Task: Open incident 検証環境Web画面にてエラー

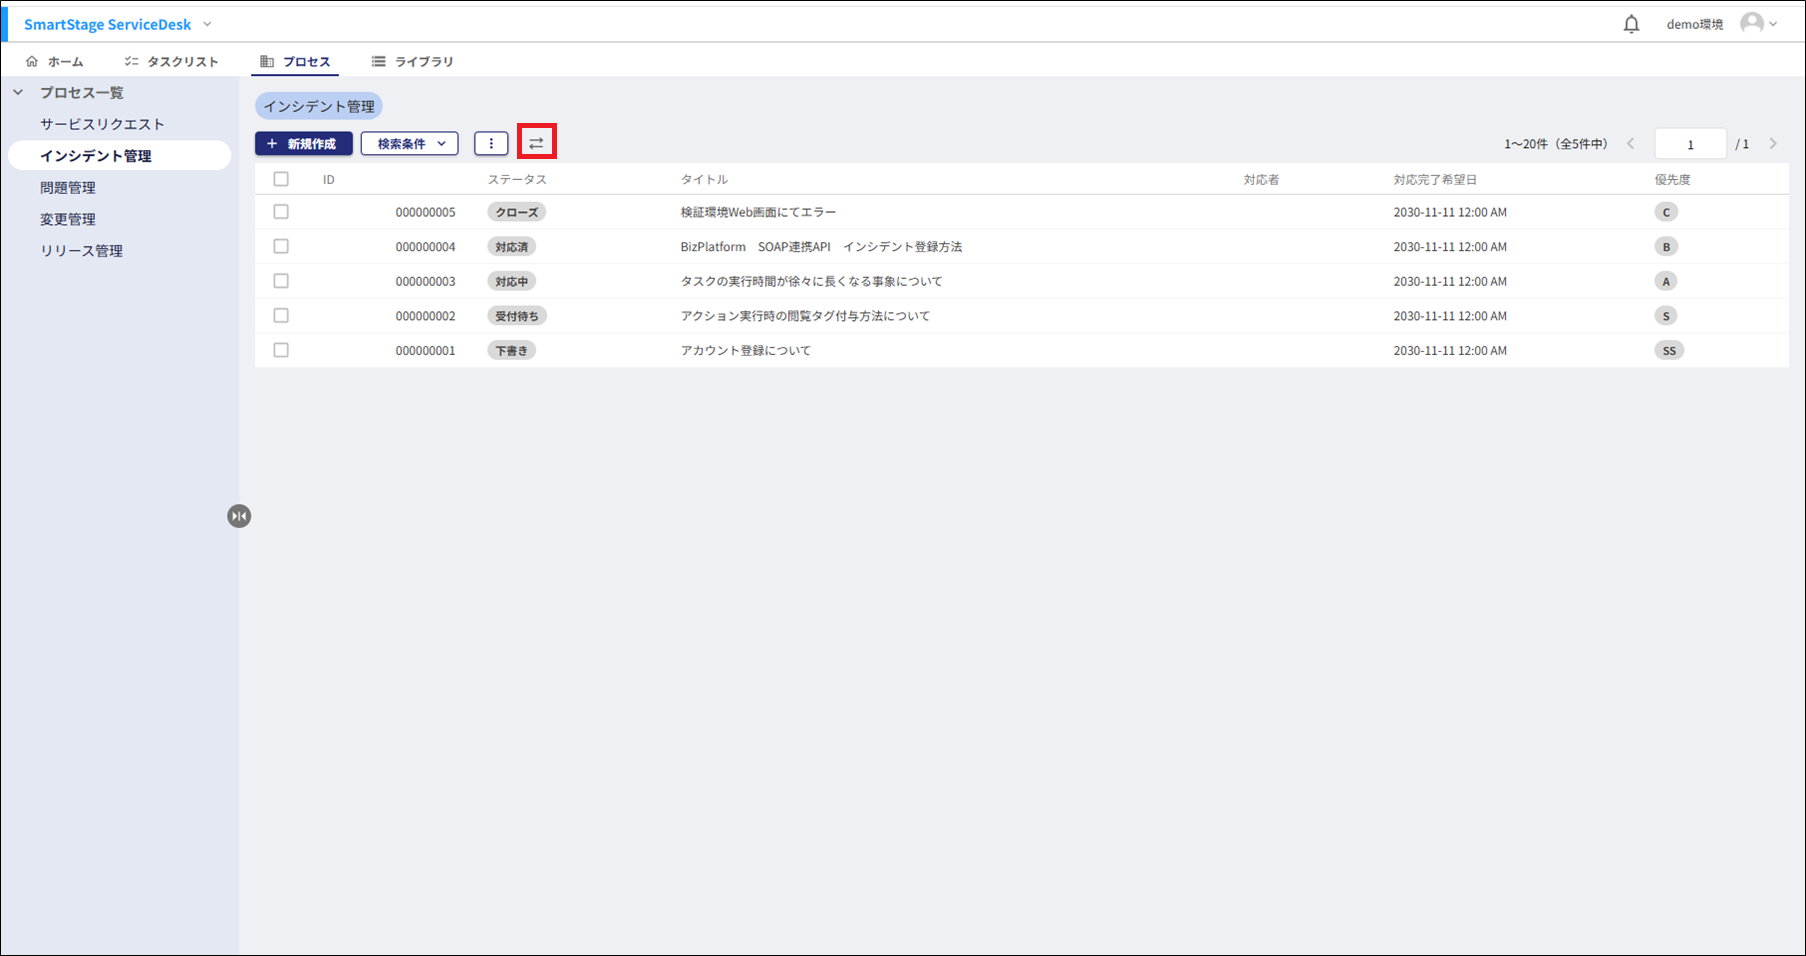Action: point(758,212)
